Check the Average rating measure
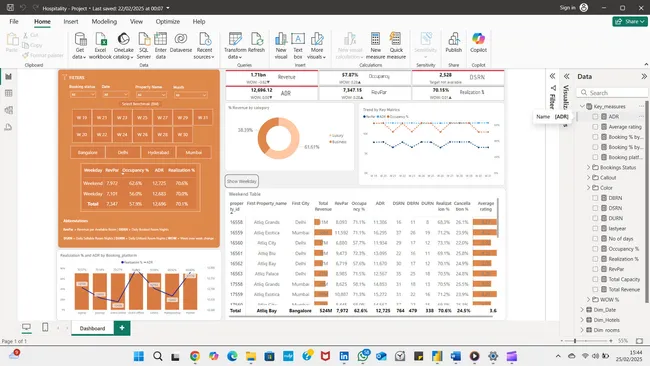 click(x=595, y=127)
